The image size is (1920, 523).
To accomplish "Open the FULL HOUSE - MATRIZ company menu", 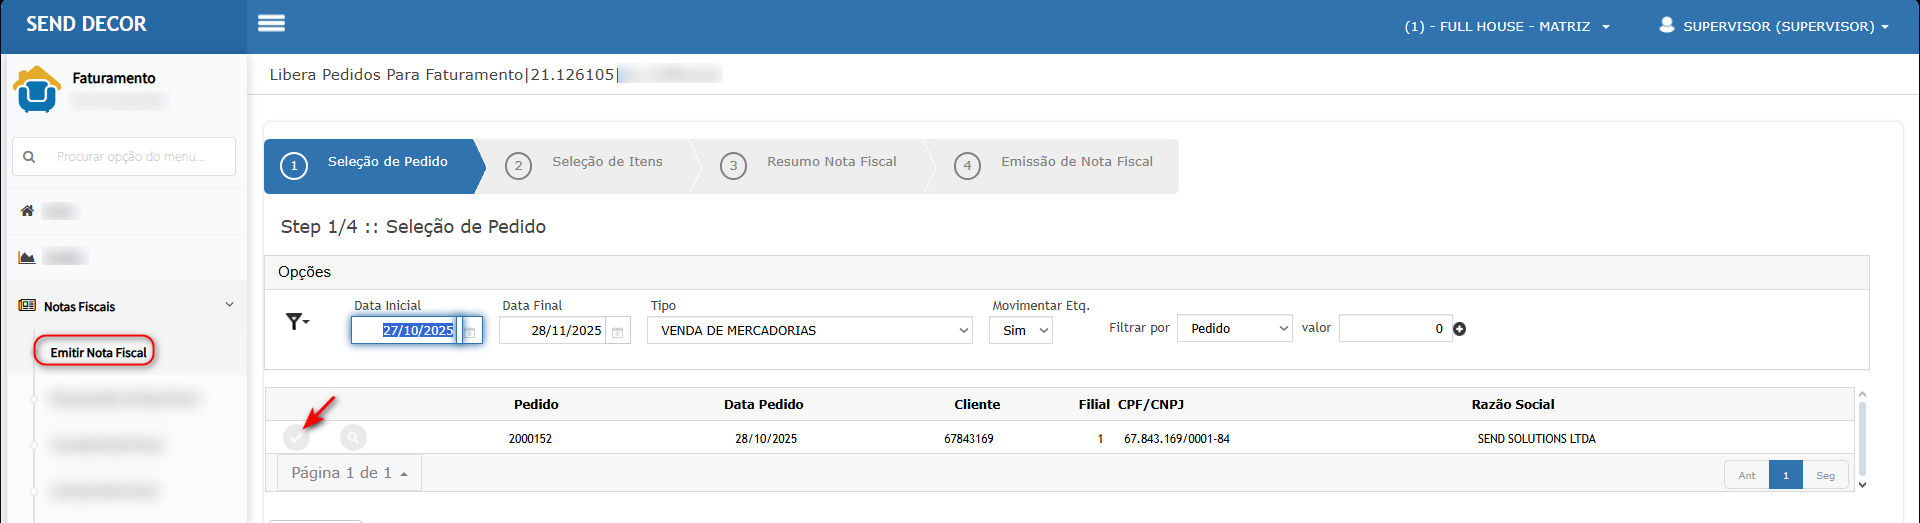I will [1506, 27].
